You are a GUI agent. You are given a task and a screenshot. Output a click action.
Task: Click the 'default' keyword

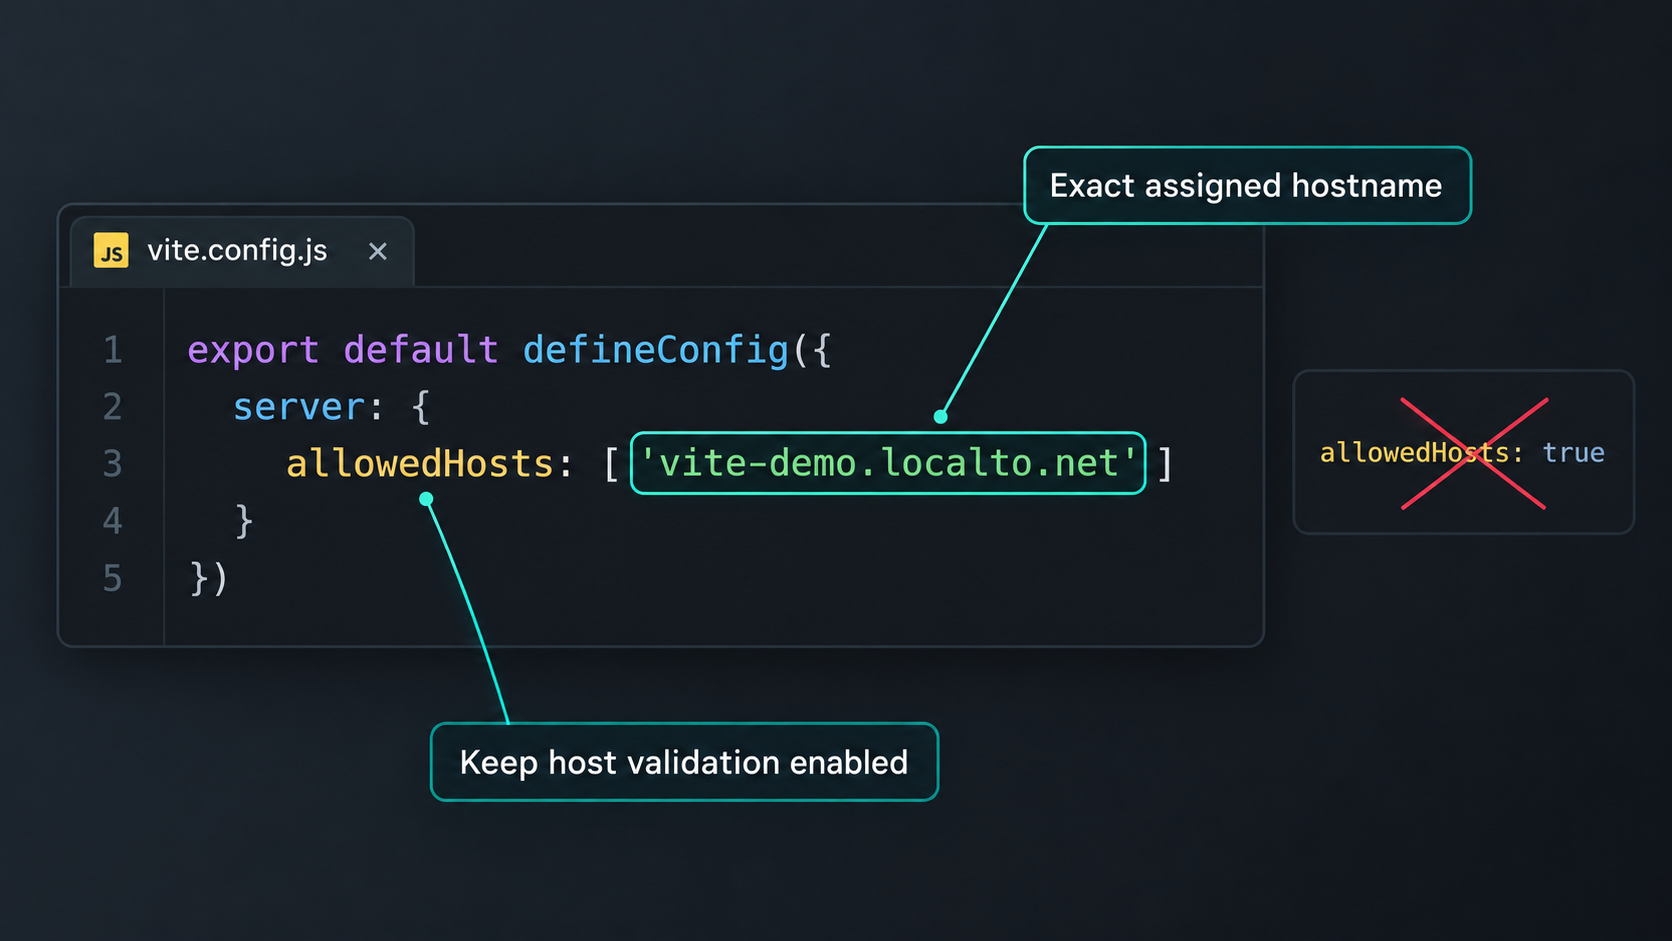[420, 350]
